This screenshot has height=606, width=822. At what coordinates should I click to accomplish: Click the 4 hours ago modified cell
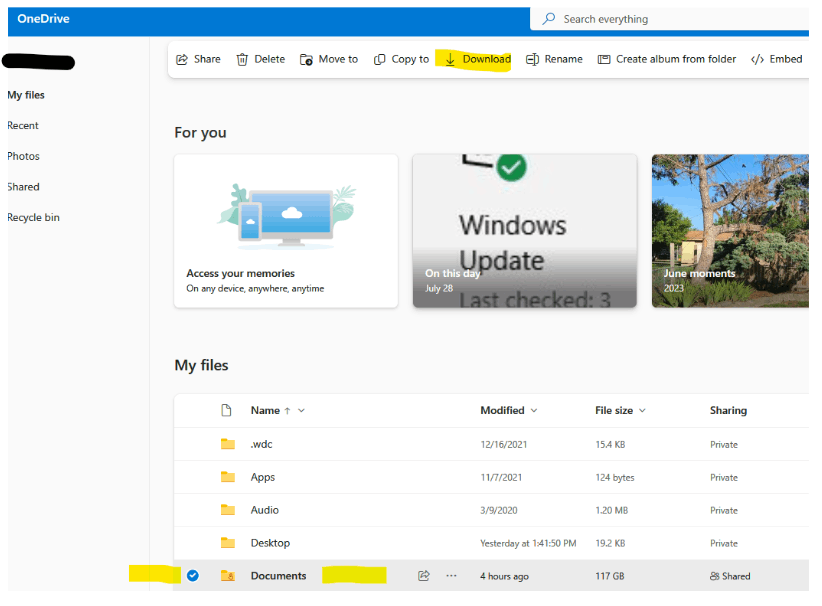pyautogui.click(x=504, y=576)
